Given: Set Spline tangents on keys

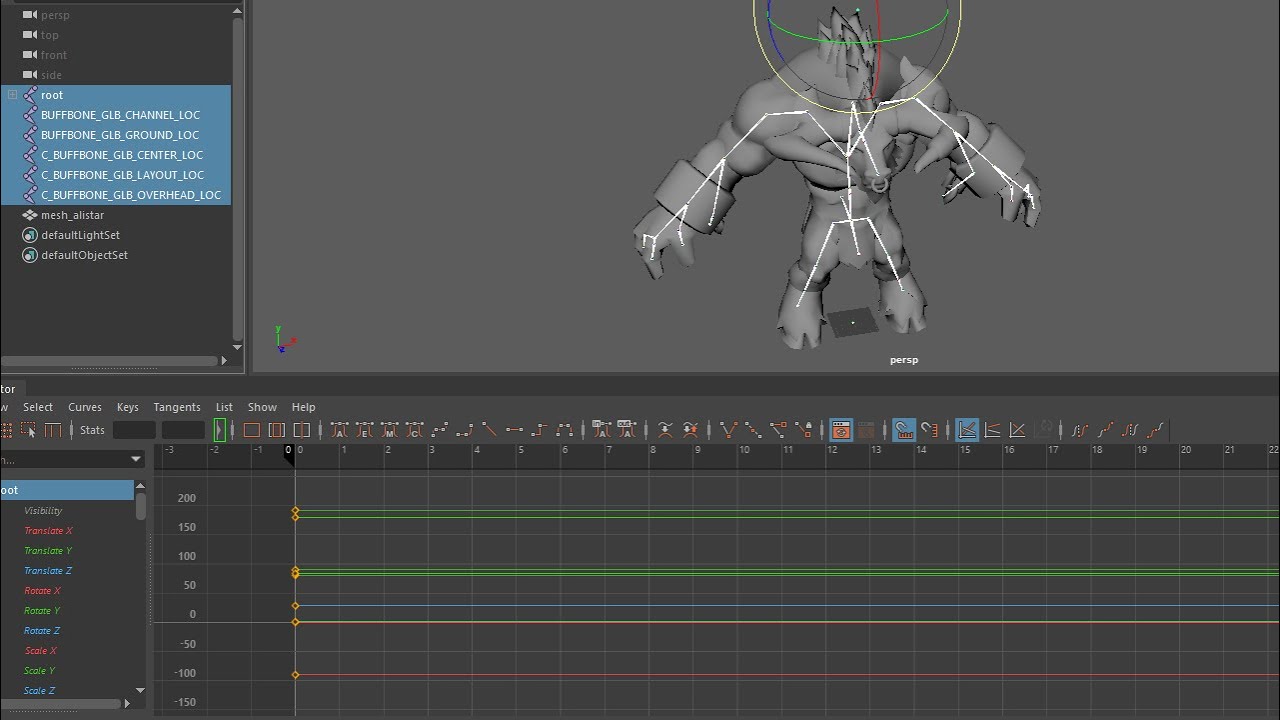Looking at the screenshot, I should [439, 430].
